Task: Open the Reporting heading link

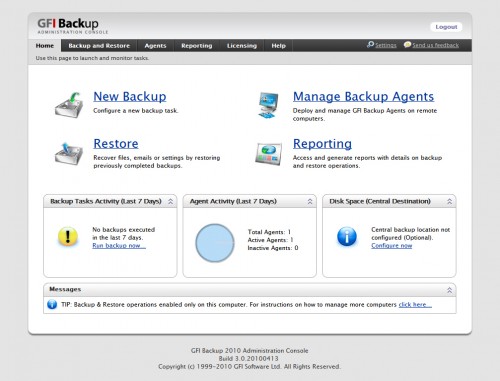Action: coord(322,144)
